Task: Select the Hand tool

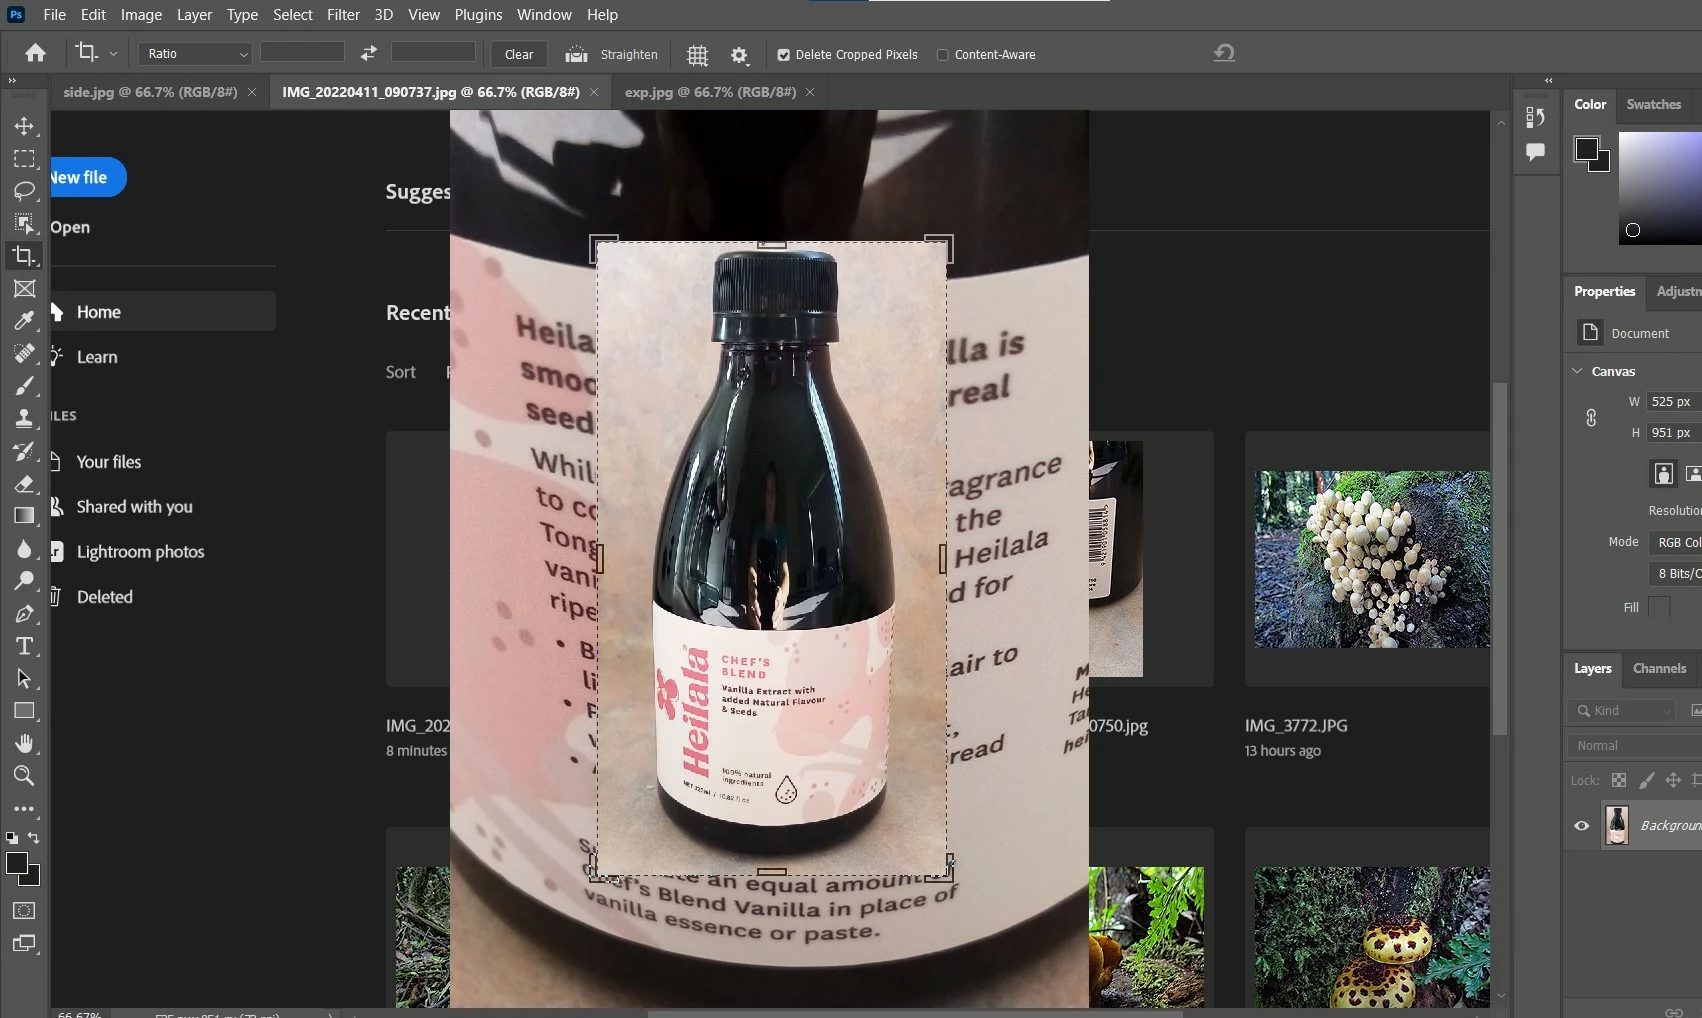Action: pos(24,743)
